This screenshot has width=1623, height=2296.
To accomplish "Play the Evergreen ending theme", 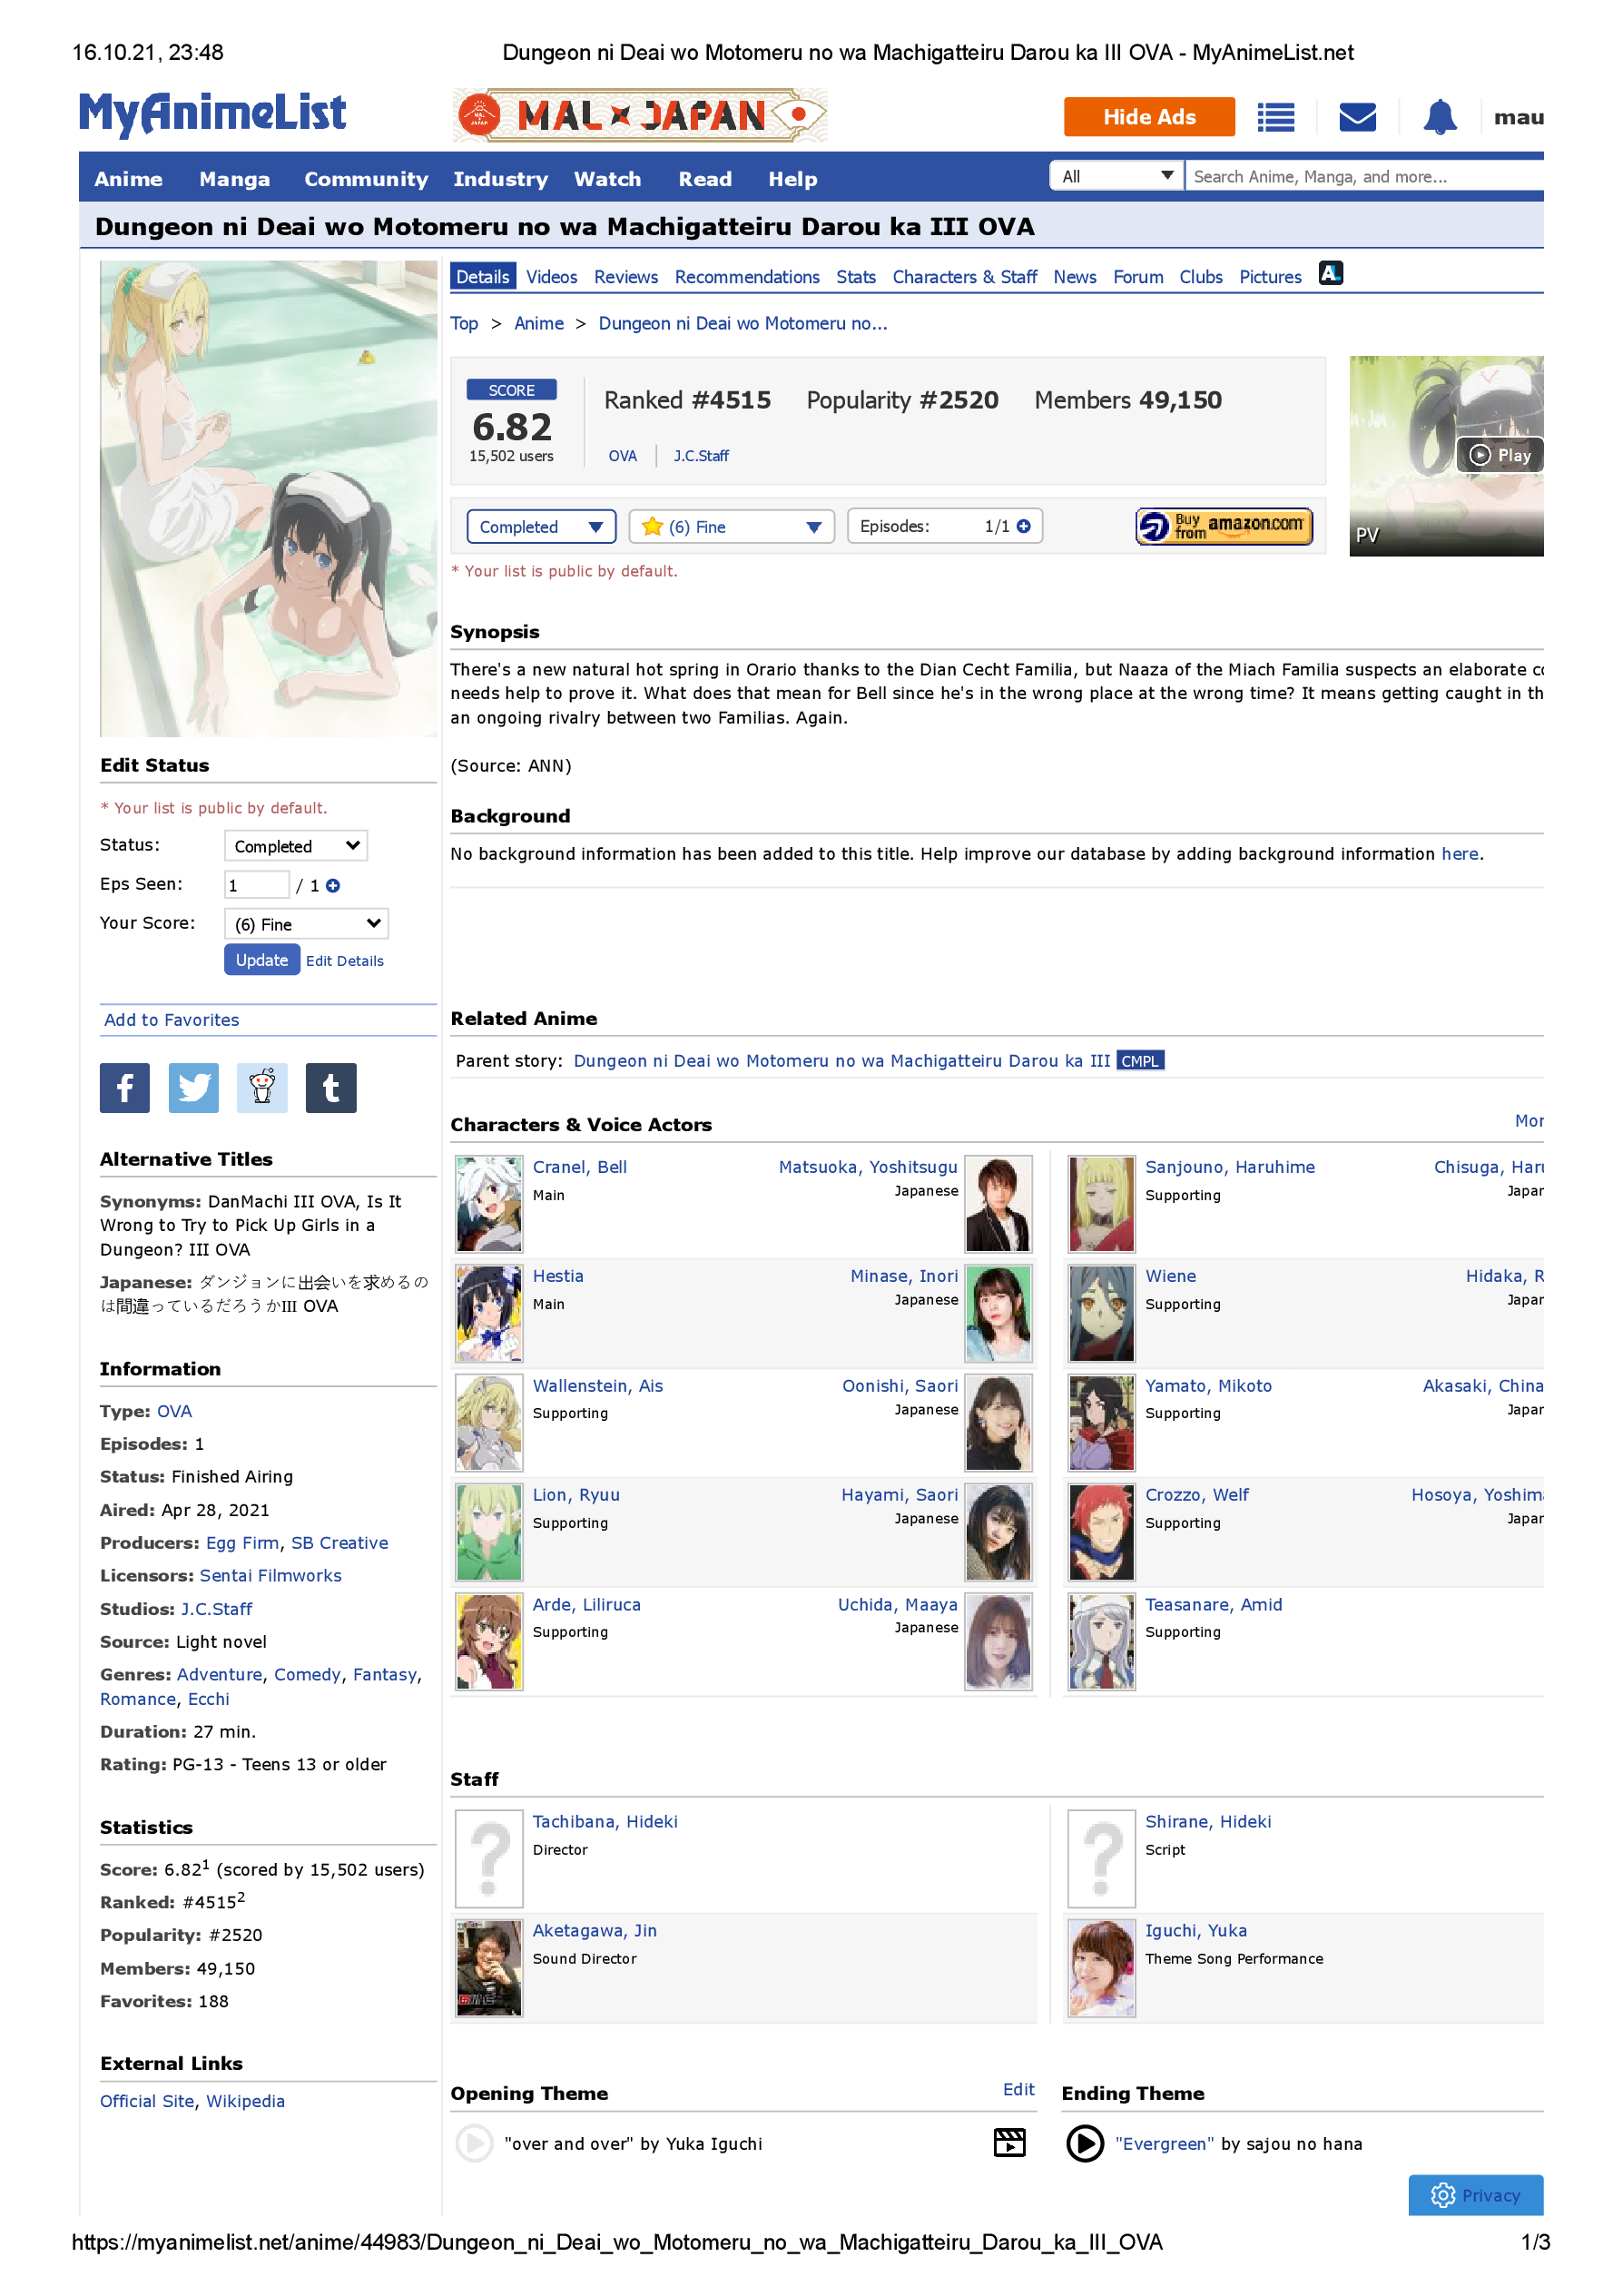I will (x=1085, y=2144).
